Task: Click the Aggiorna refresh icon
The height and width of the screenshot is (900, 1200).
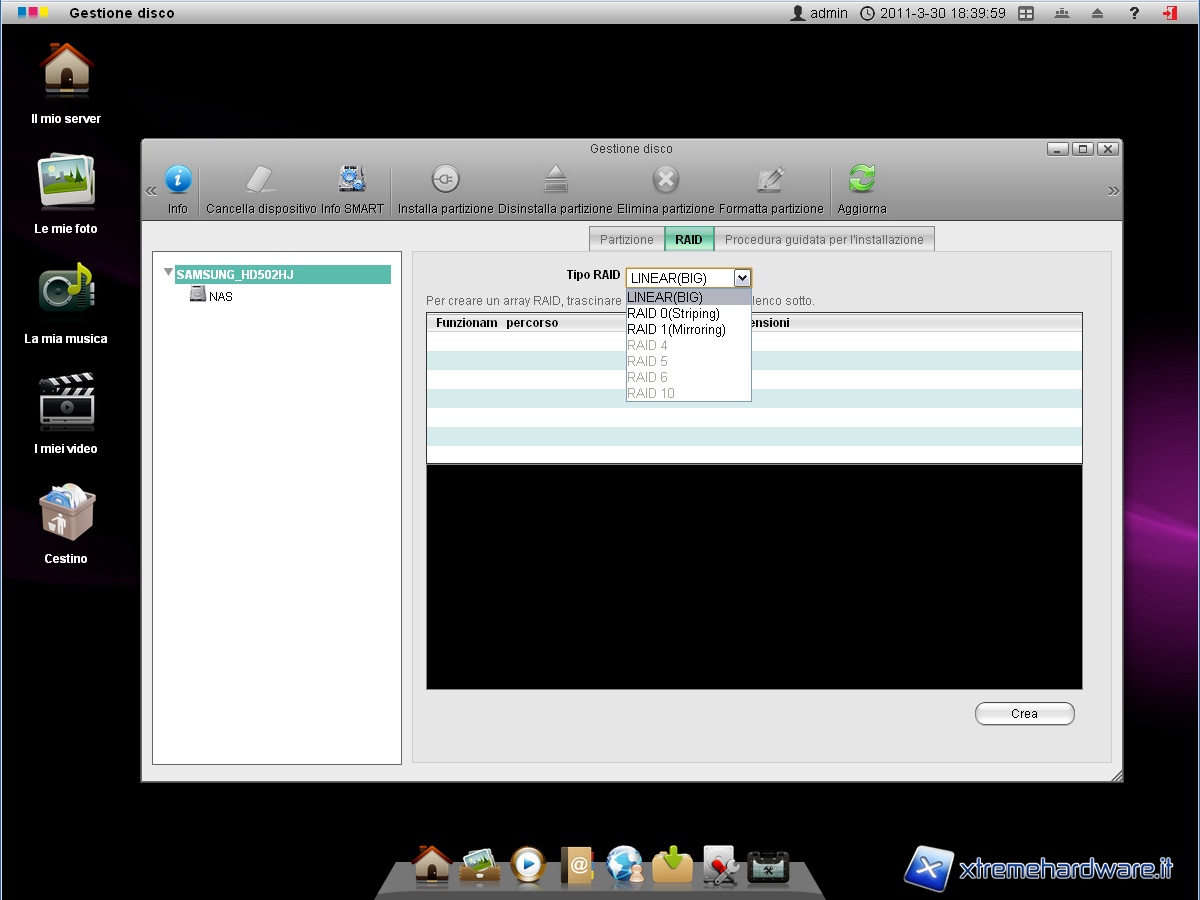Action: click(861, 180)
